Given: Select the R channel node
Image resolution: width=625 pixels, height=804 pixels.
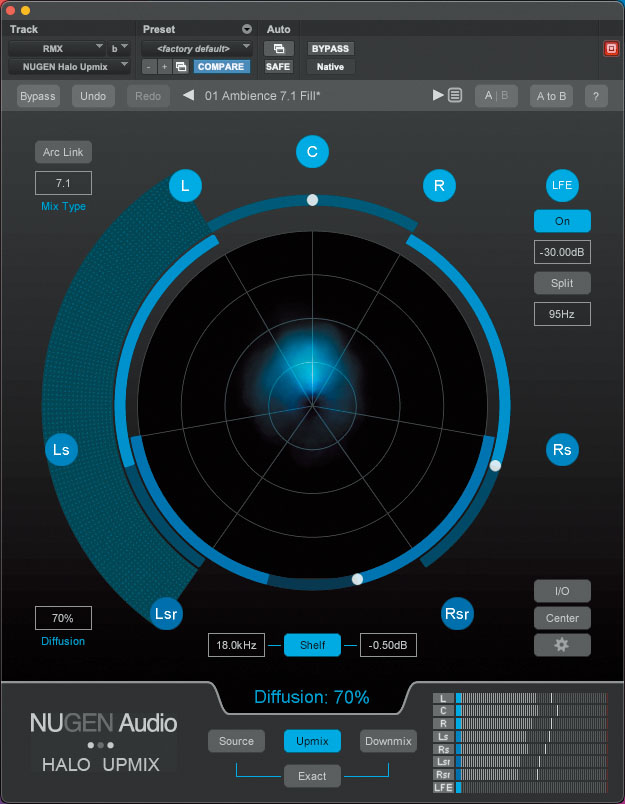Looking at the screenshot, I should (439, 186).
